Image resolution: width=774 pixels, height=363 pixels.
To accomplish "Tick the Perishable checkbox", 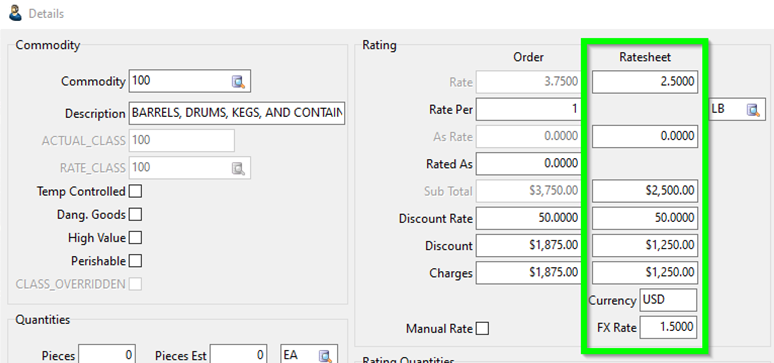I will pos(135,260).
